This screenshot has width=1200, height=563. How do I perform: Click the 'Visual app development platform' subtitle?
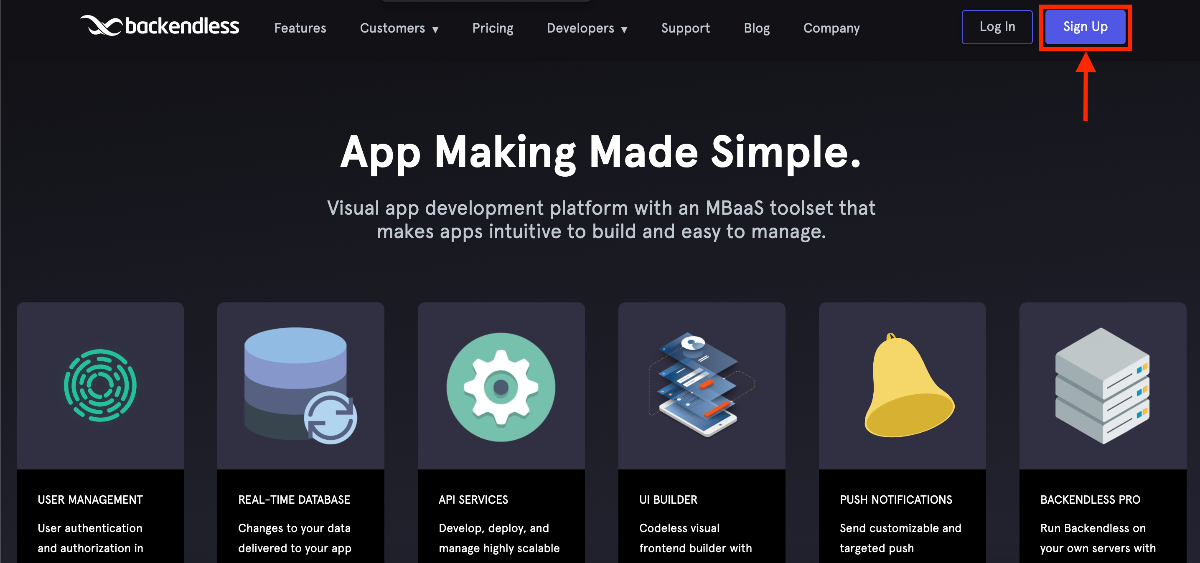tap(601, 220)
